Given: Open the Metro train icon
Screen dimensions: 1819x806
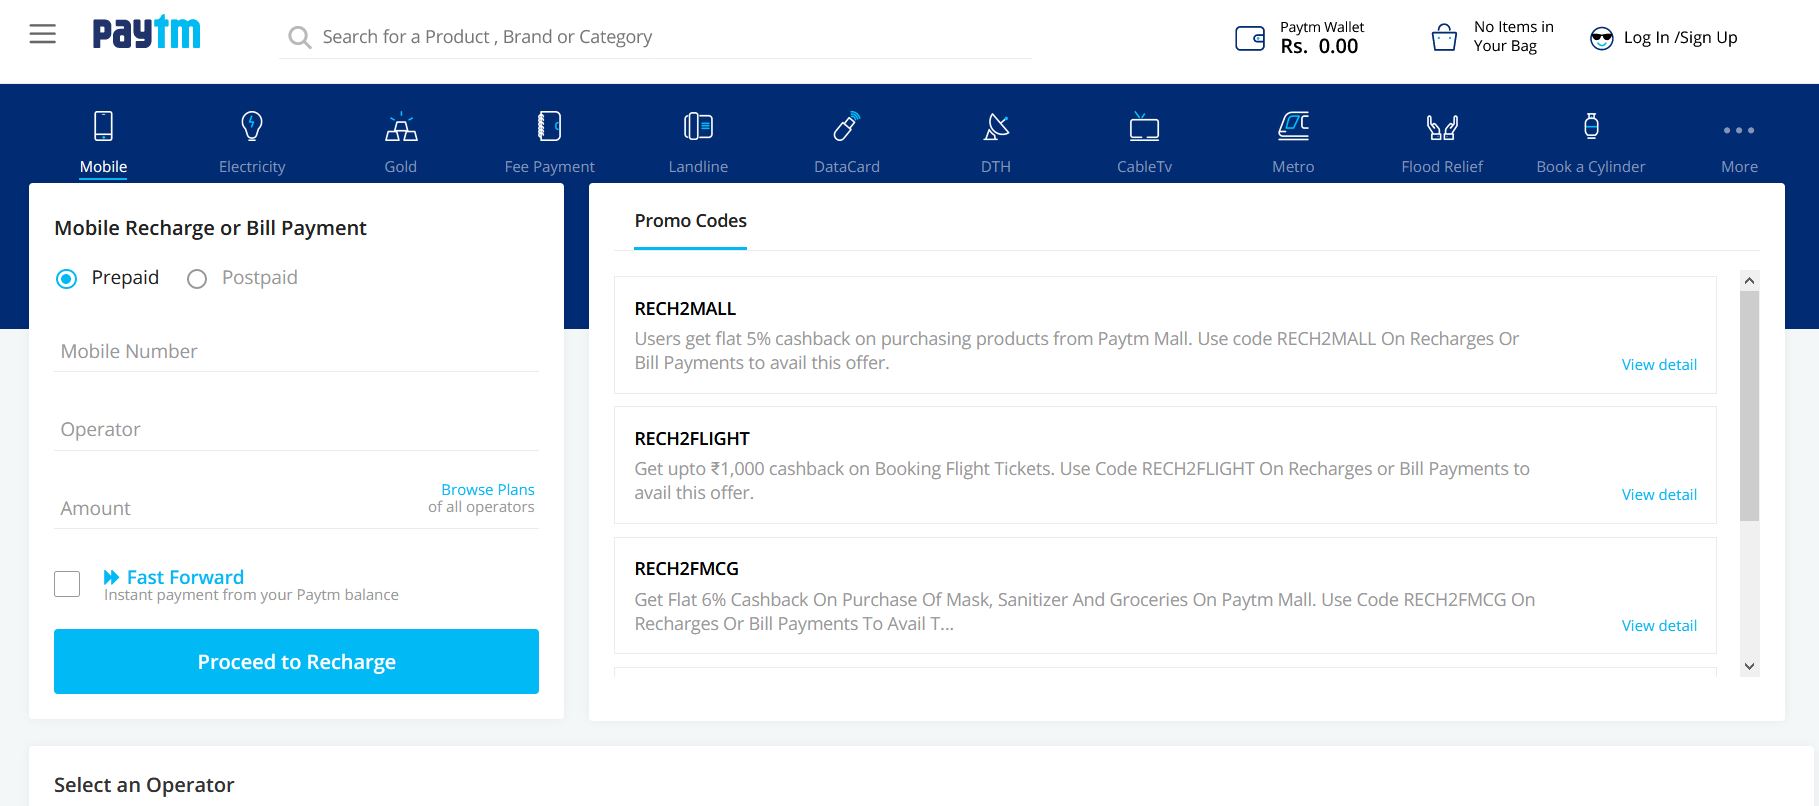Looking at the screenshot, I should 1293,126.
